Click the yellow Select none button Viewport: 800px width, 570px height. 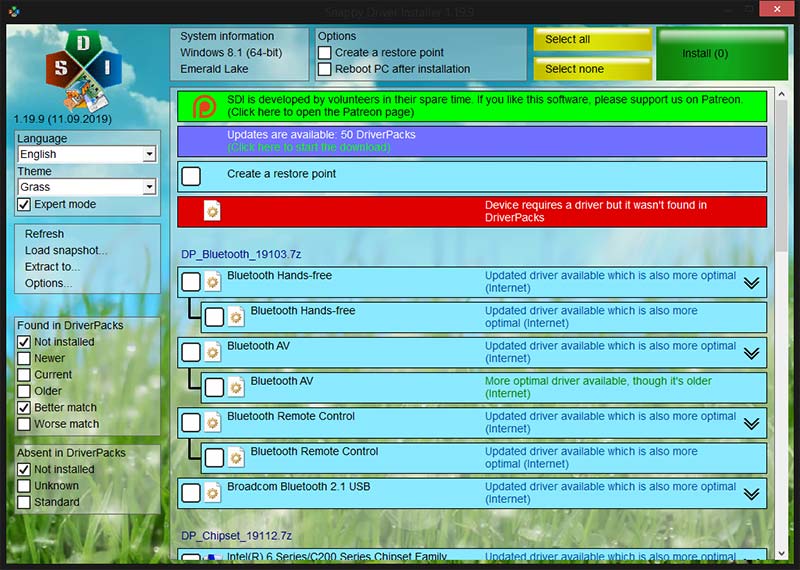[x=593, y=69]
